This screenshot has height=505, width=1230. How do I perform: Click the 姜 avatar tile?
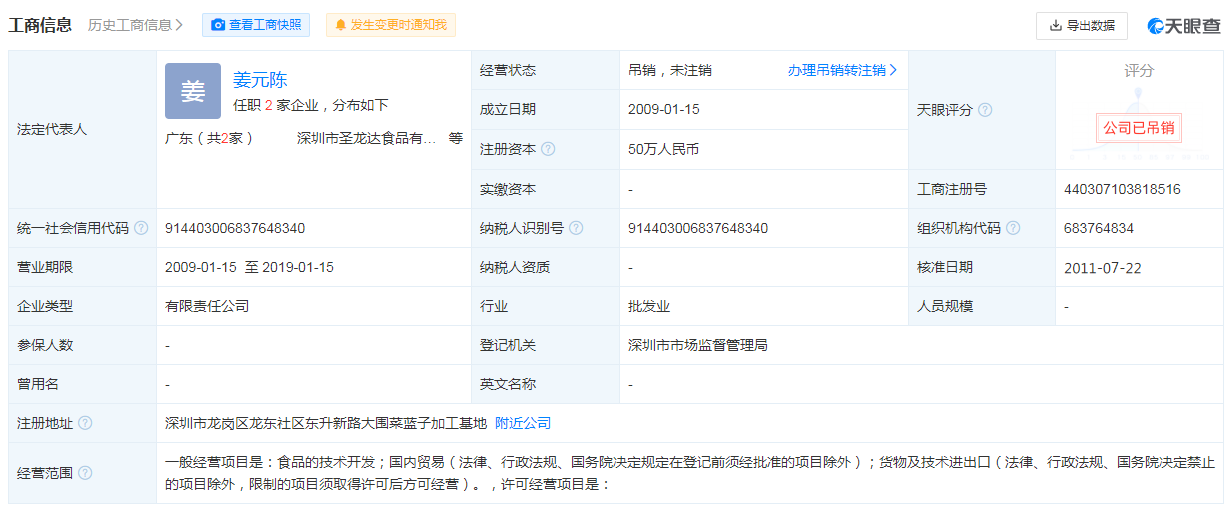(193, 91)
